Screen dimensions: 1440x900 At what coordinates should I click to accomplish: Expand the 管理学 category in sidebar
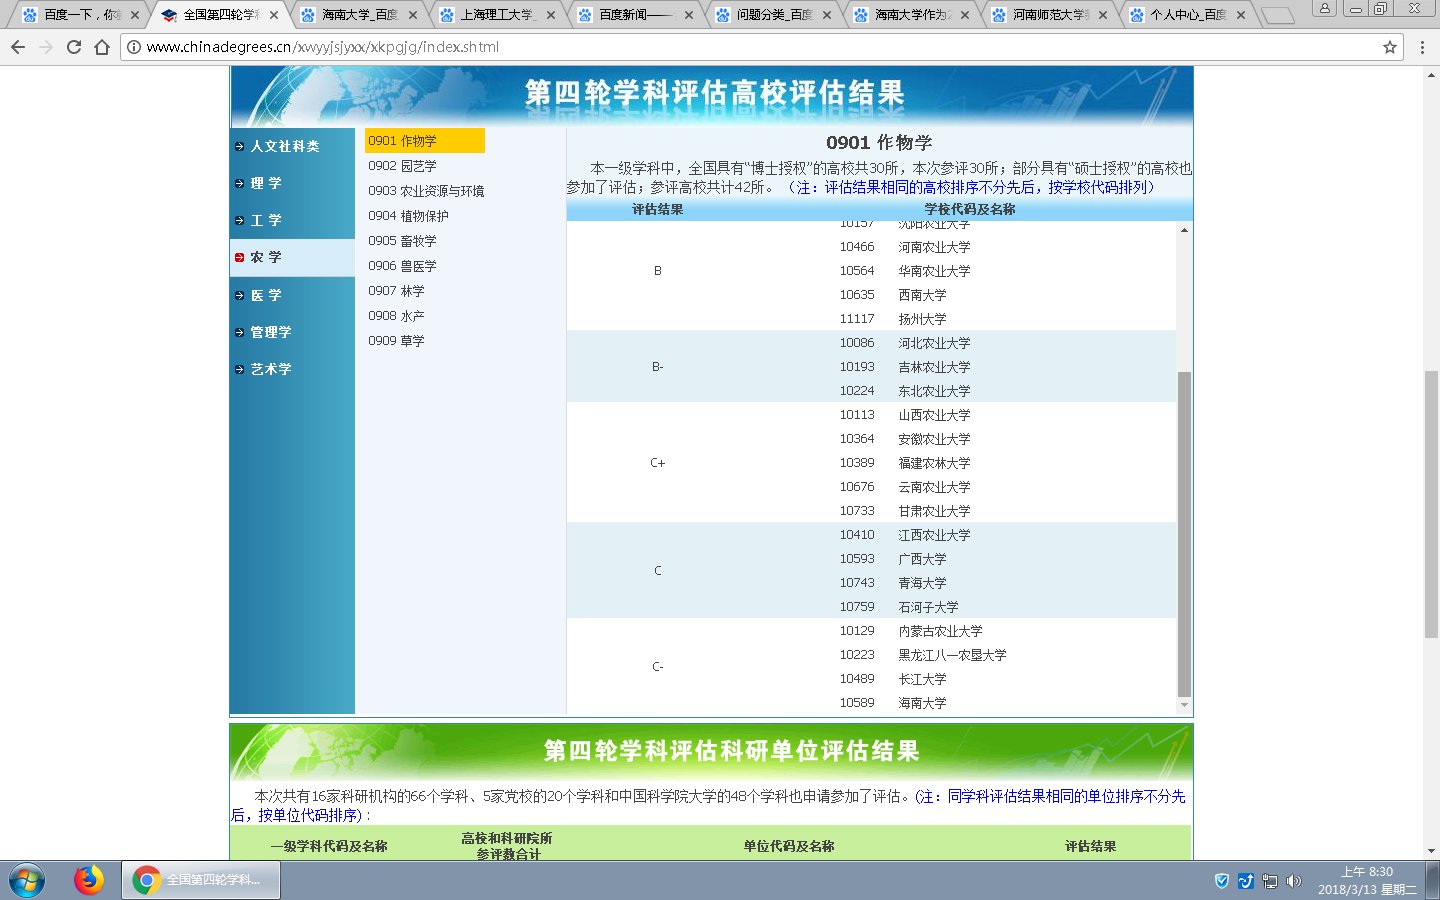pyautogui.click(x=270, y=331)
